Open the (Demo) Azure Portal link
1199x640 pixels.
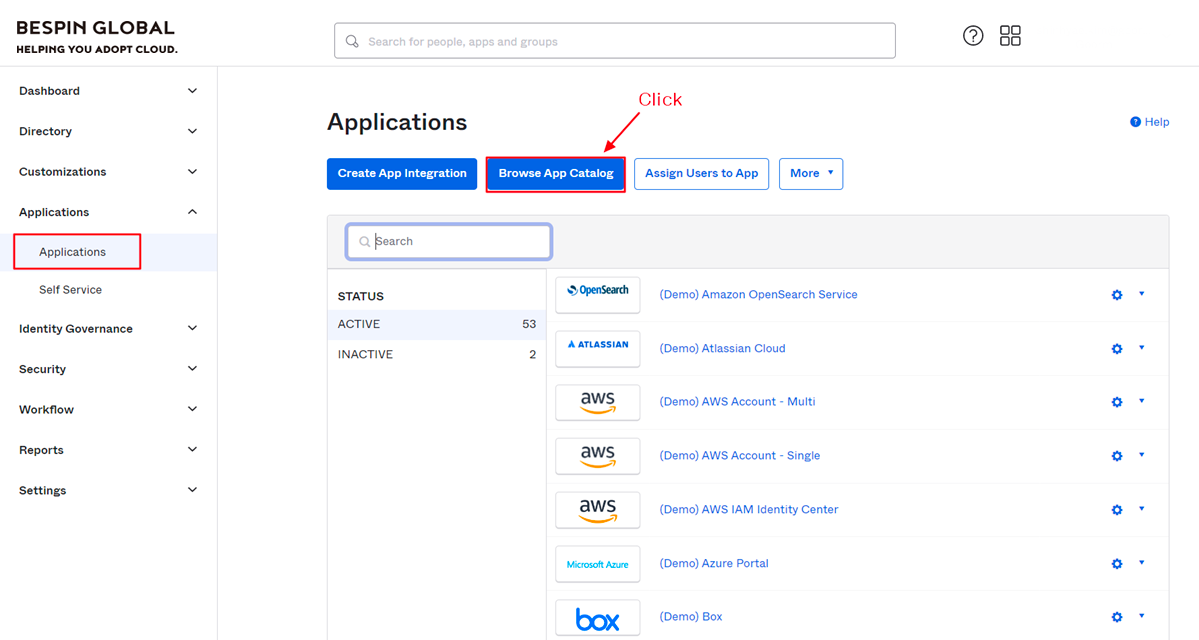tap(714, 563)
